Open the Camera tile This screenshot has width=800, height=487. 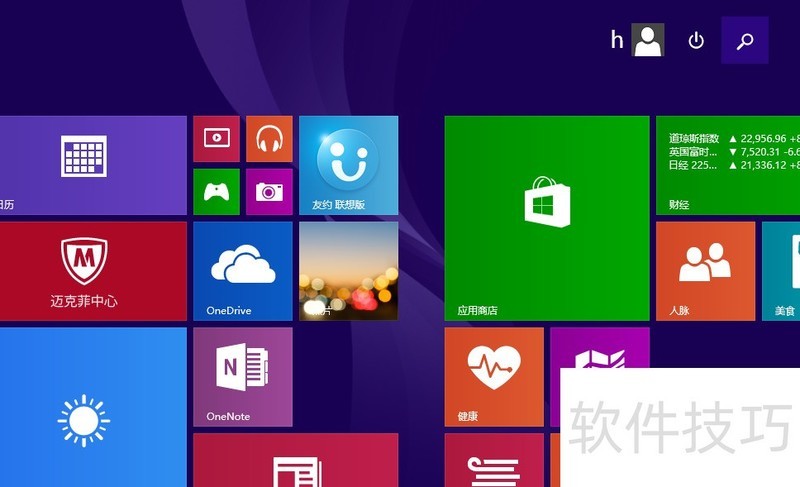click(x=269, y=192)
